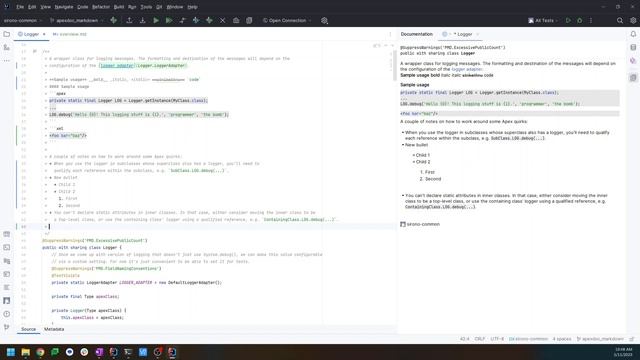
Task: Open the Git menu
Action: tap(159, 7)
